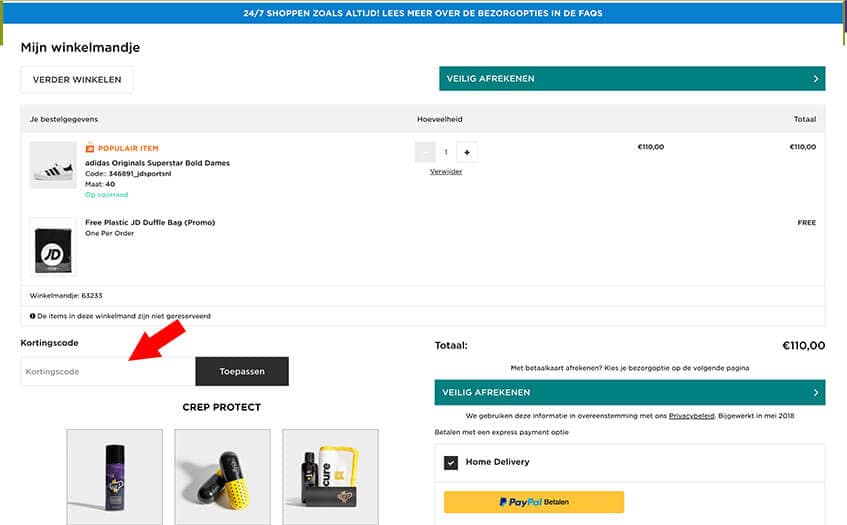Select the Crep Protect Cure kit product
Viewport: 847px width, 525px height.
tap(331, 477)
